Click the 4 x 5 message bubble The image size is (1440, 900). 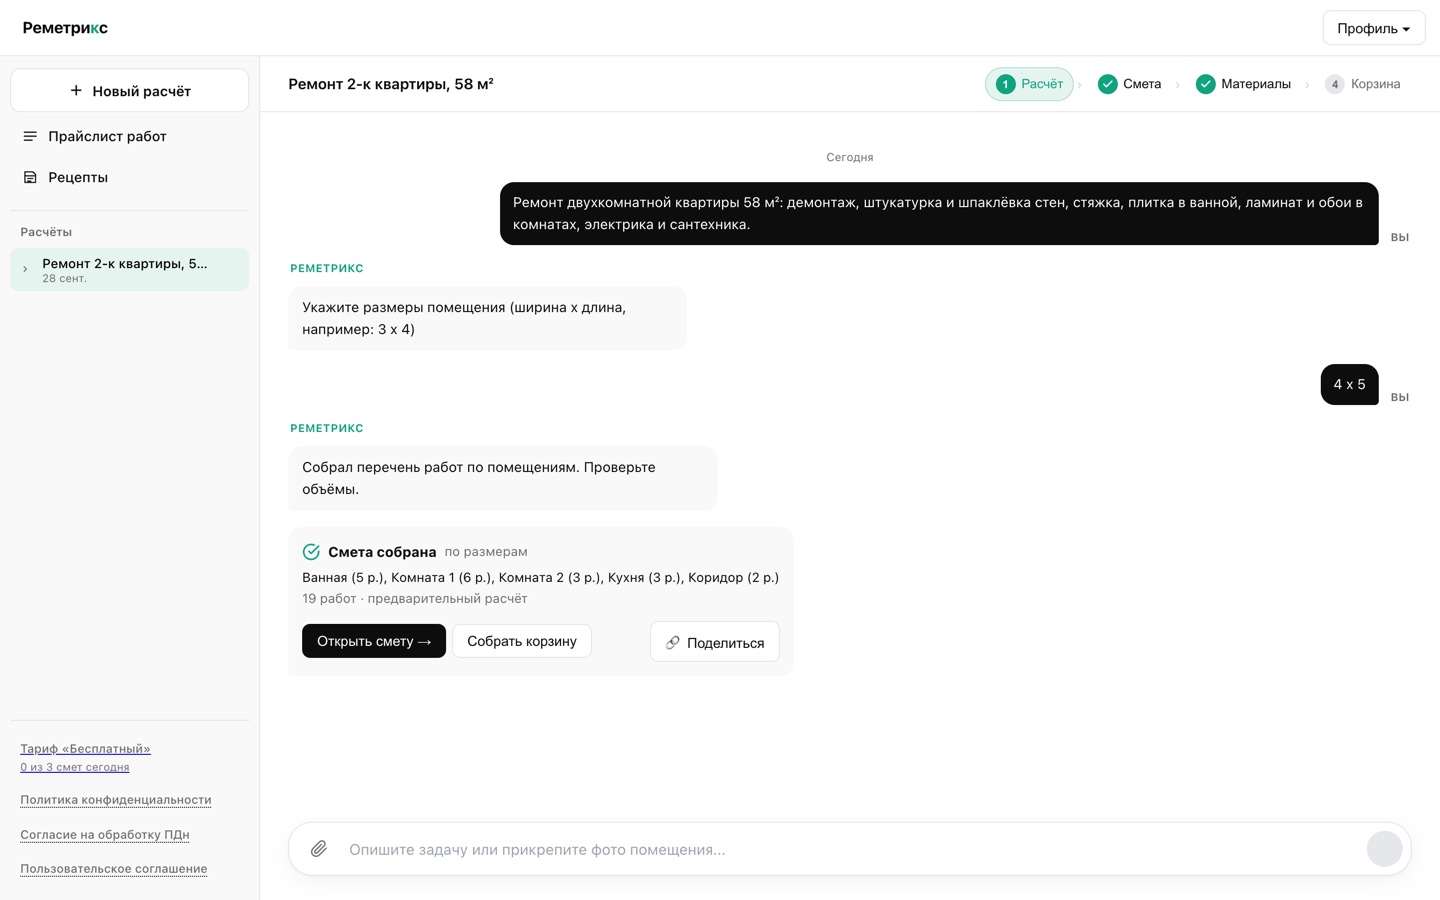coord(1349,384)
